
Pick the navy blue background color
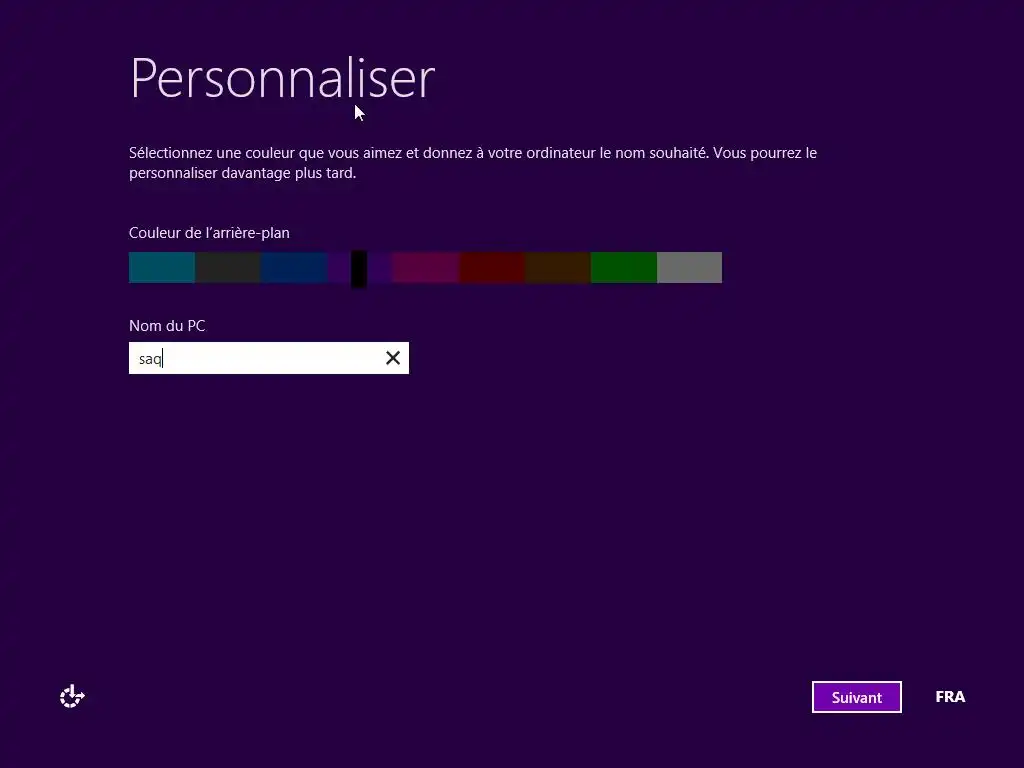(x=294, y=267)
